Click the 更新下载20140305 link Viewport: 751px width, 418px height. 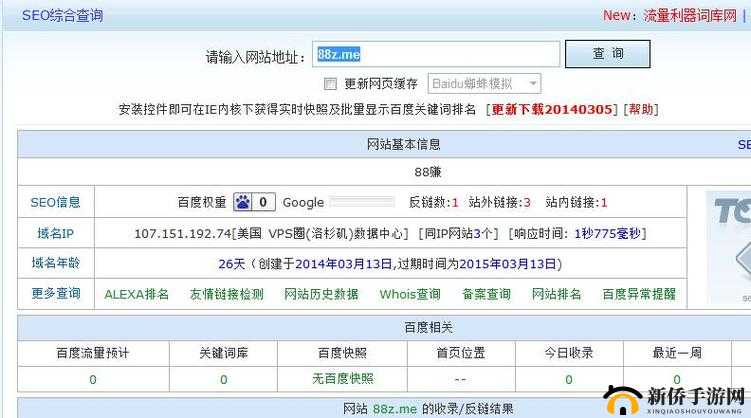click(552, 110)
